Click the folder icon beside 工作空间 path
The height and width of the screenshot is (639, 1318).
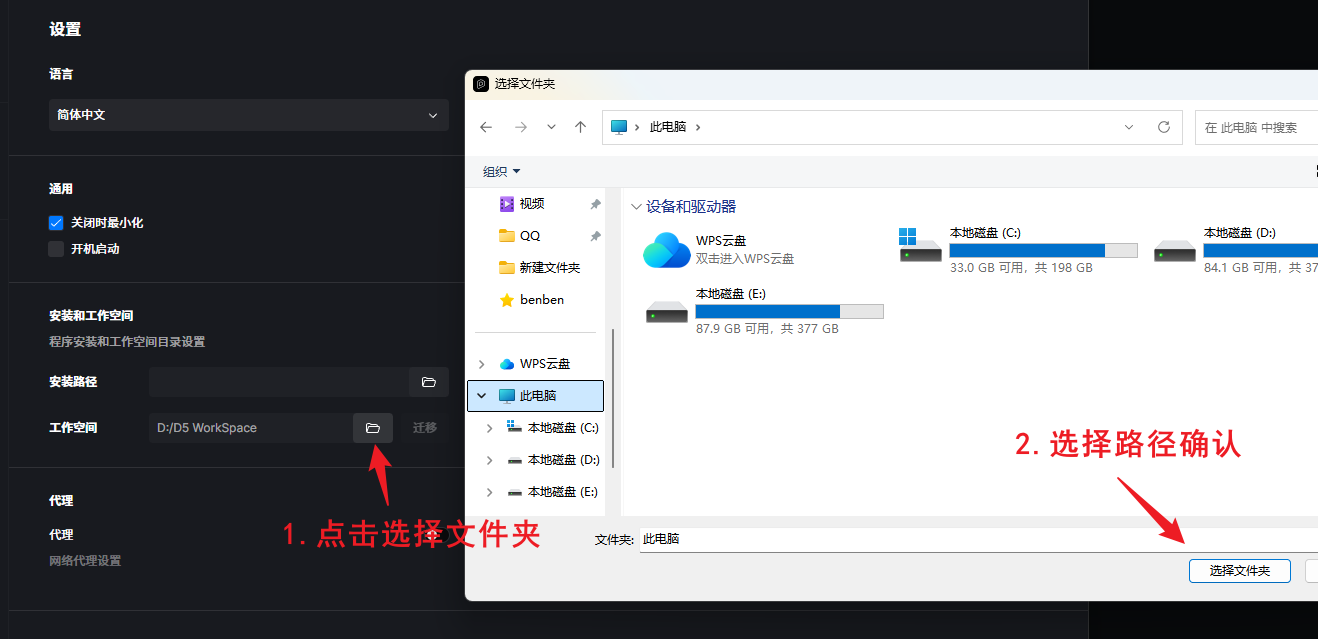pos(372,428)
